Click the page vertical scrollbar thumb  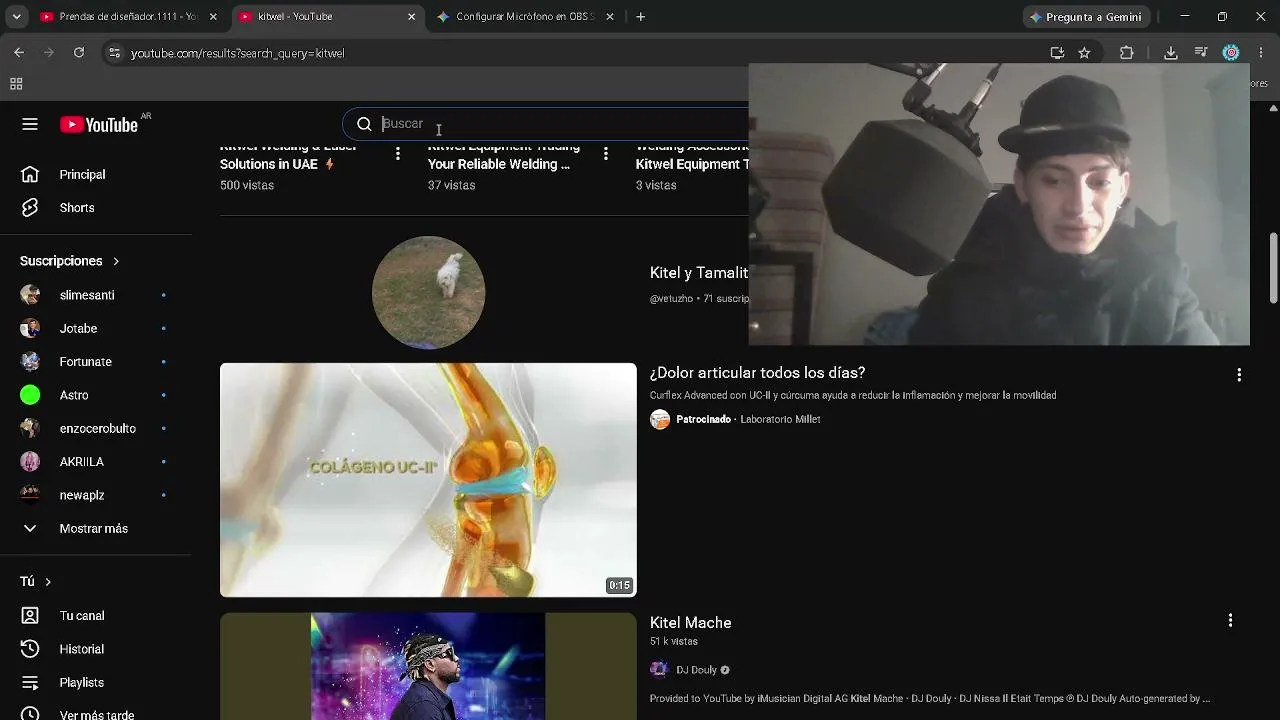1273,268
